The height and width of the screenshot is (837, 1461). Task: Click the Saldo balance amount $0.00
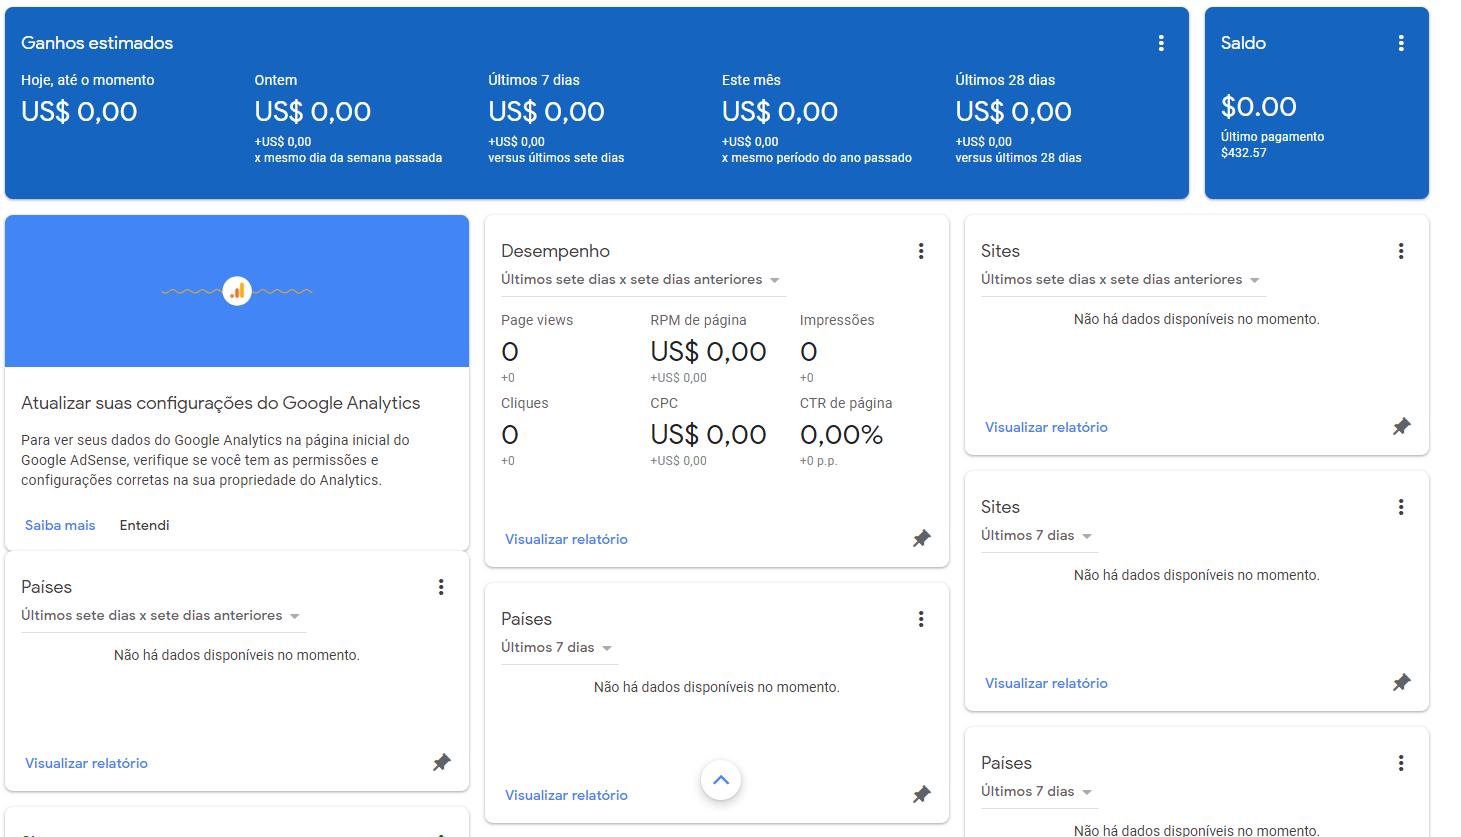(1259, 107)
